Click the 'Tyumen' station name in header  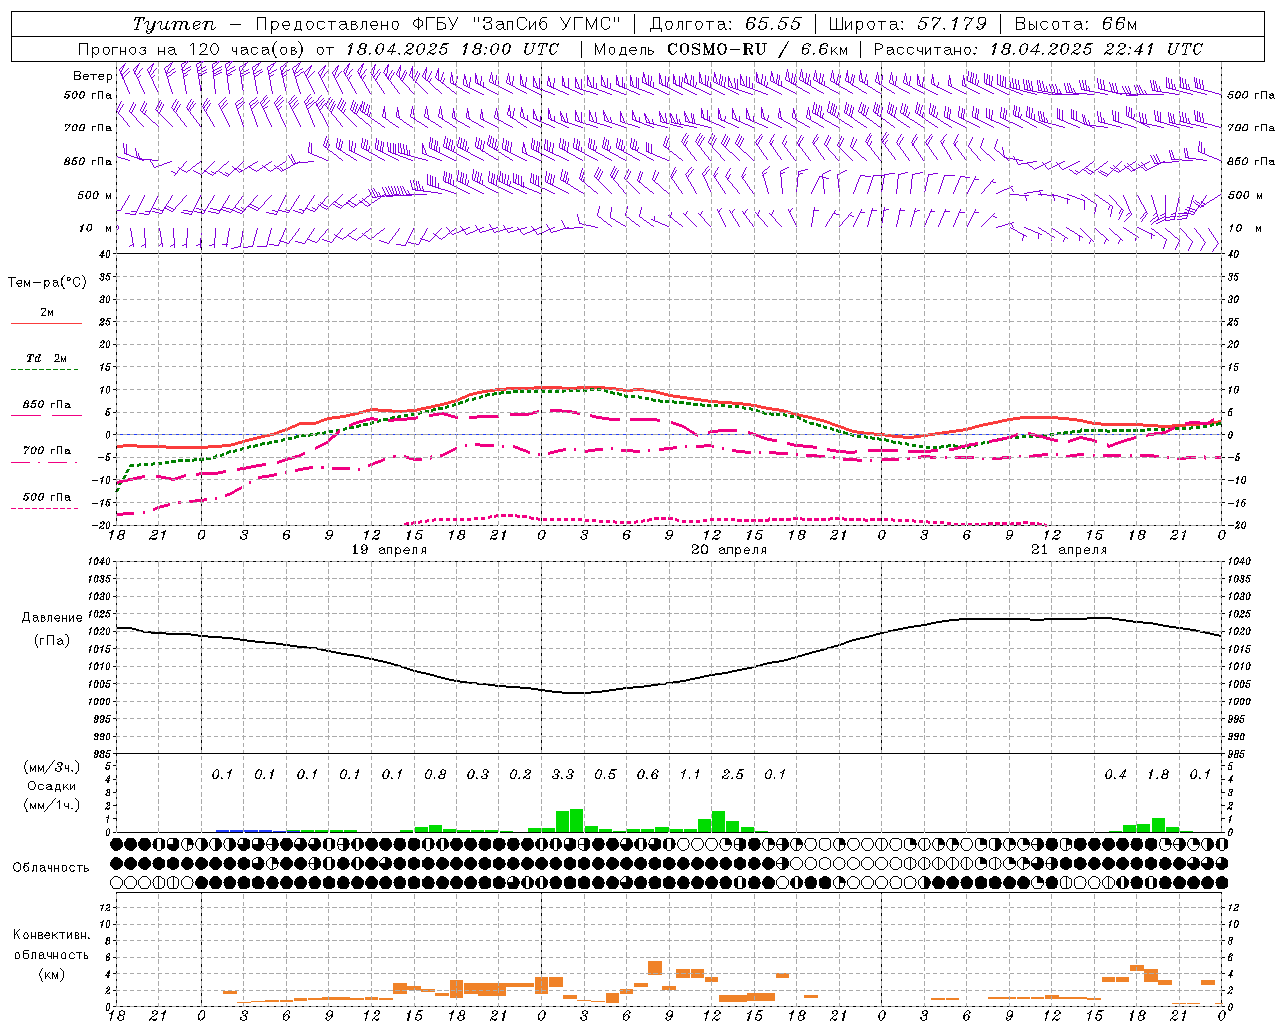pyautogui.click(x=173, y=24)
